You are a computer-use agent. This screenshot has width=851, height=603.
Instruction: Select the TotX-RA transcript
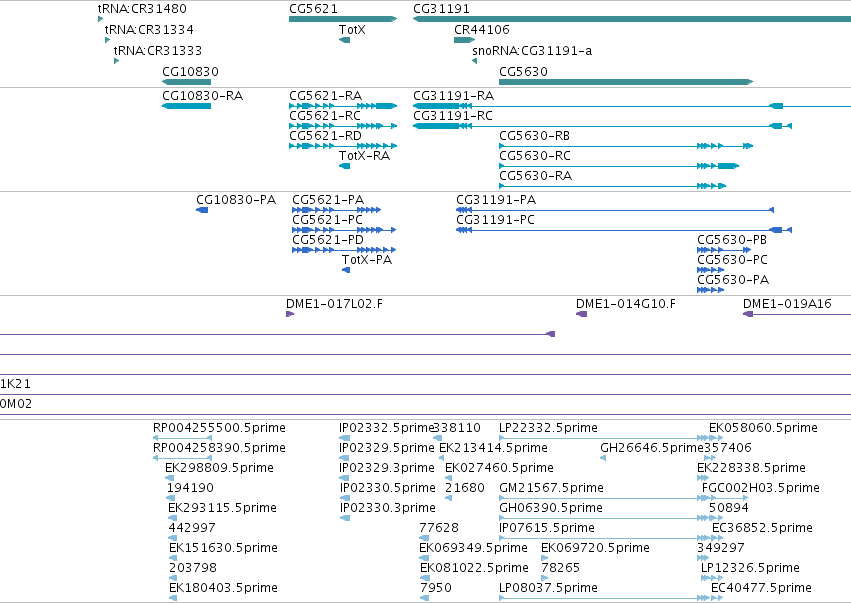point(344,166)
